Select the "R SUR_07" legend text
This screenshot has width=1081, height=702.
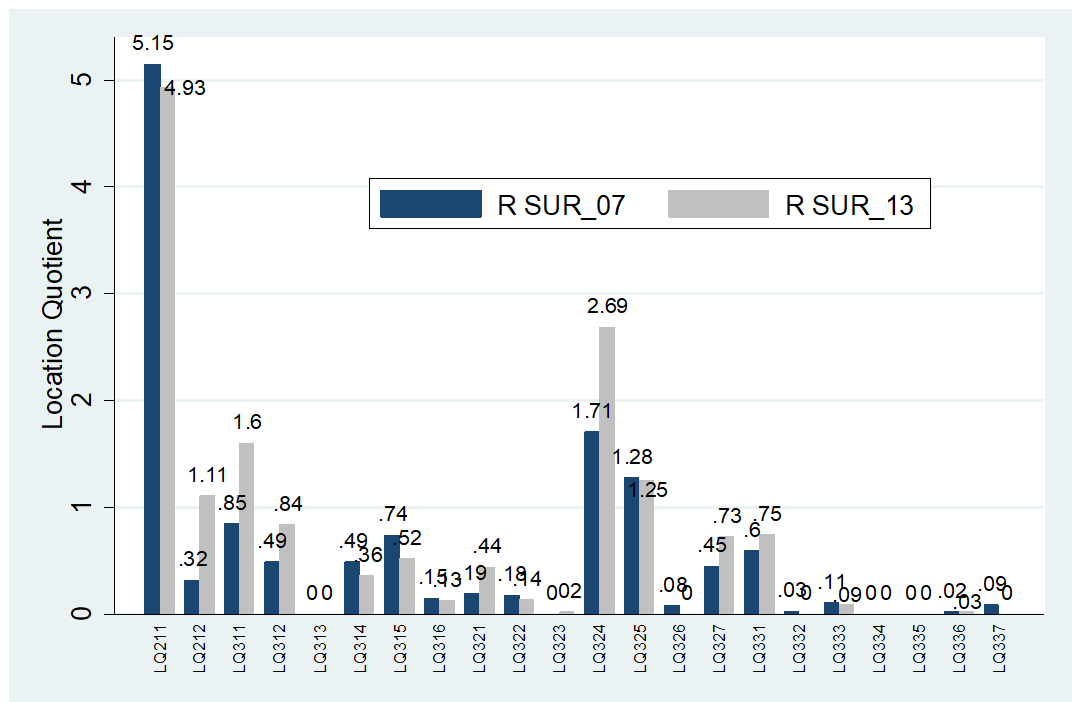tap(561, 206)
